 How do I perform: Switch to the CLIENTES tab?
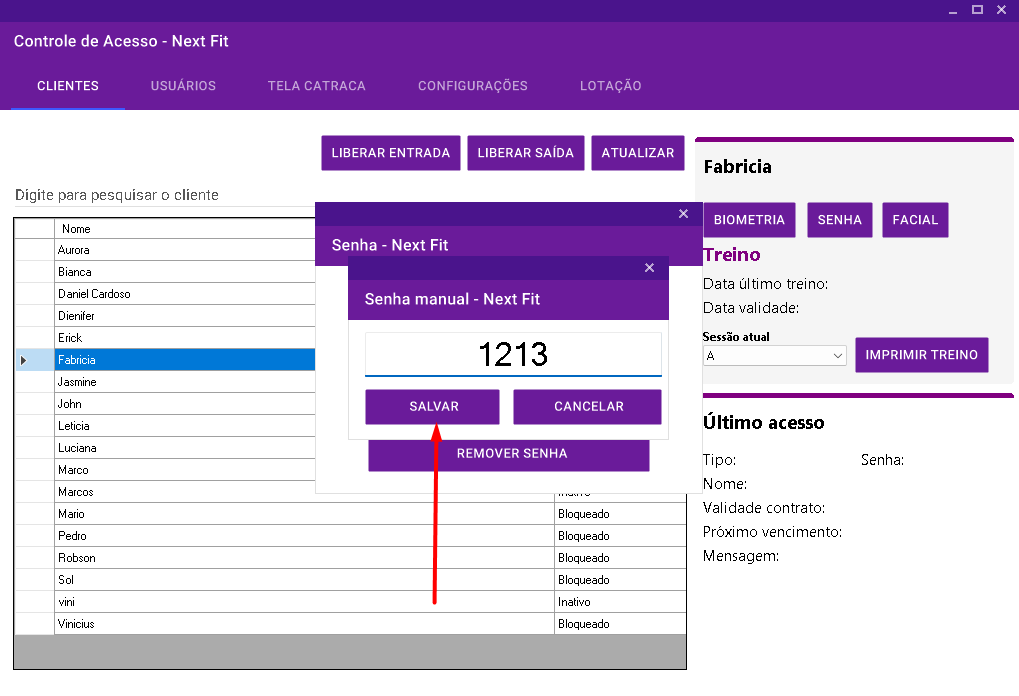68,86
